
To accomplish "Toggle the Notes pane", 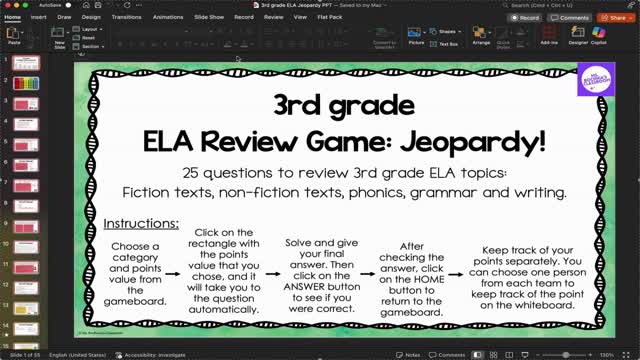I will [408, 355].
